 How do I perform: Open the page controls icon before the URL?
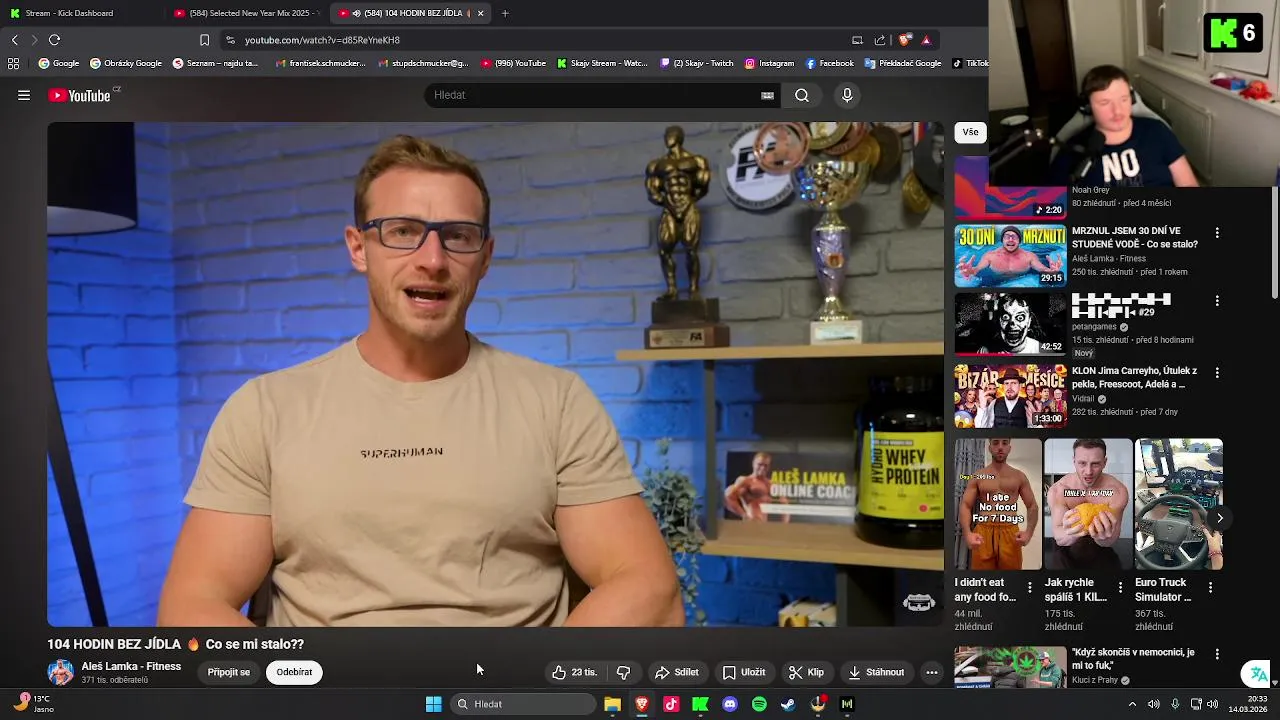[230, 40]
